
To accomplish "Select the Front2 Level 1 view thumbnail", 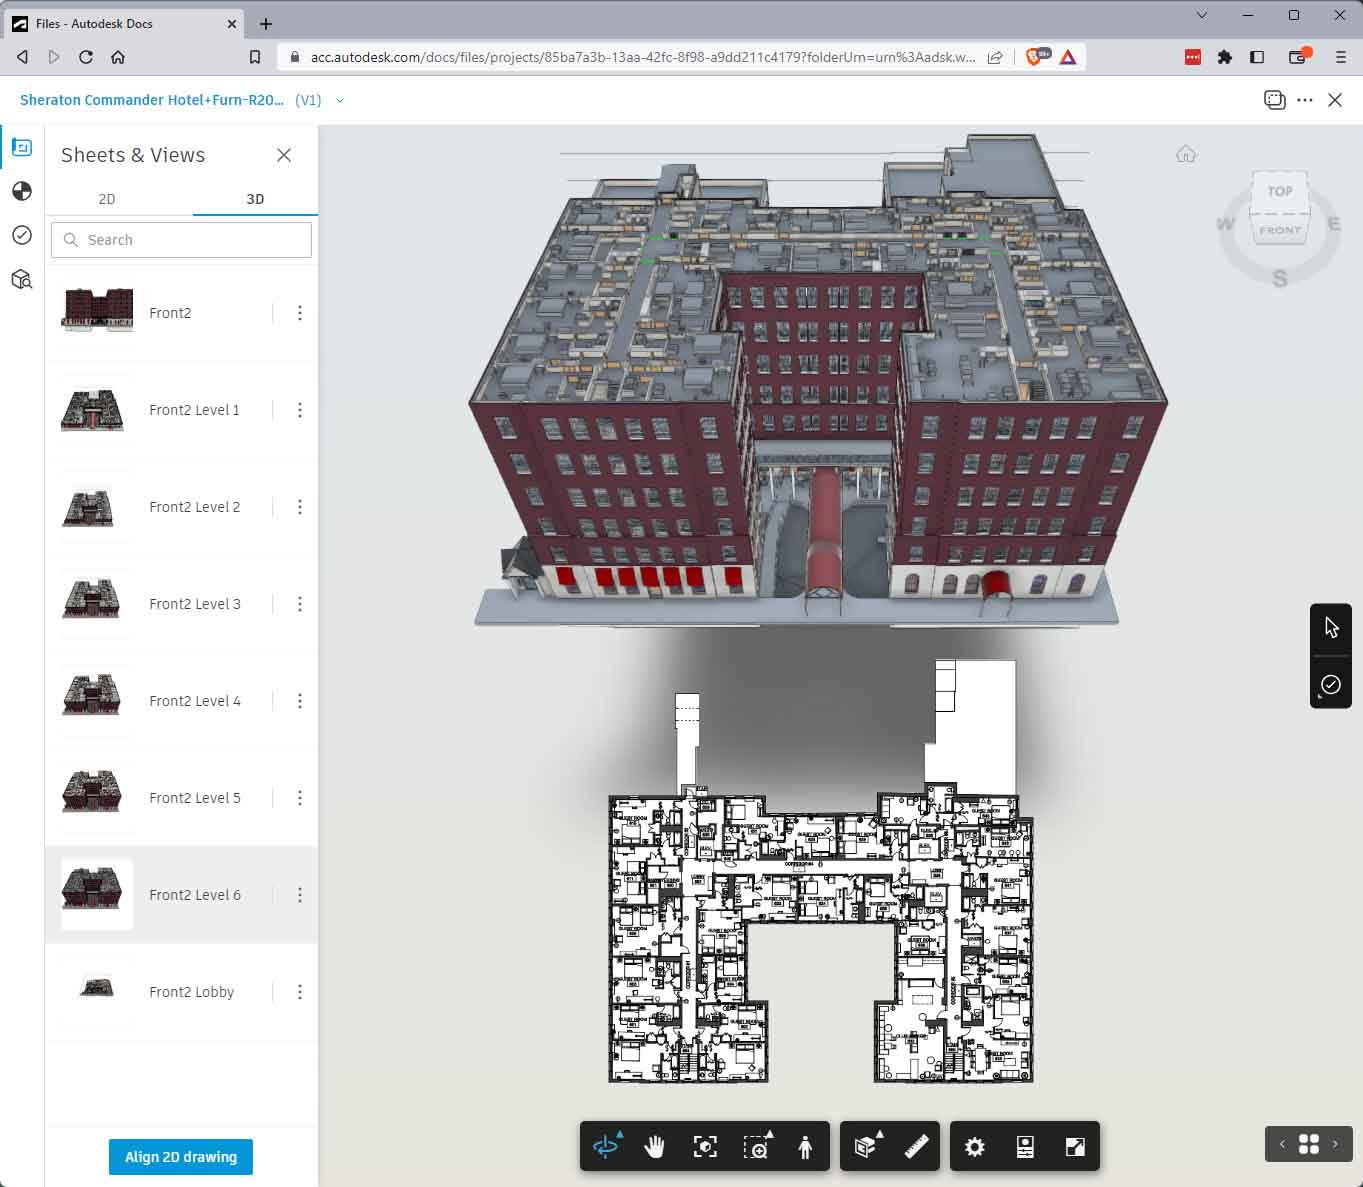I will coord(93,410).
